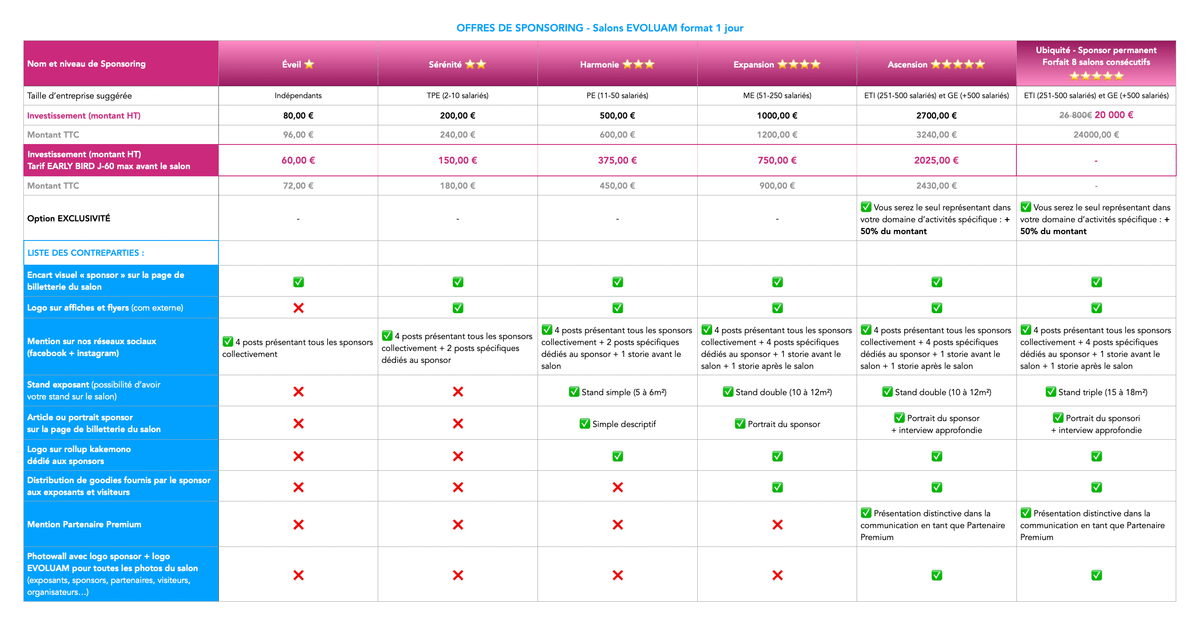Click green checkmark for Harmonie rollup kakemono
This screenshot has width=1200, height=628.
pos(618,456)
